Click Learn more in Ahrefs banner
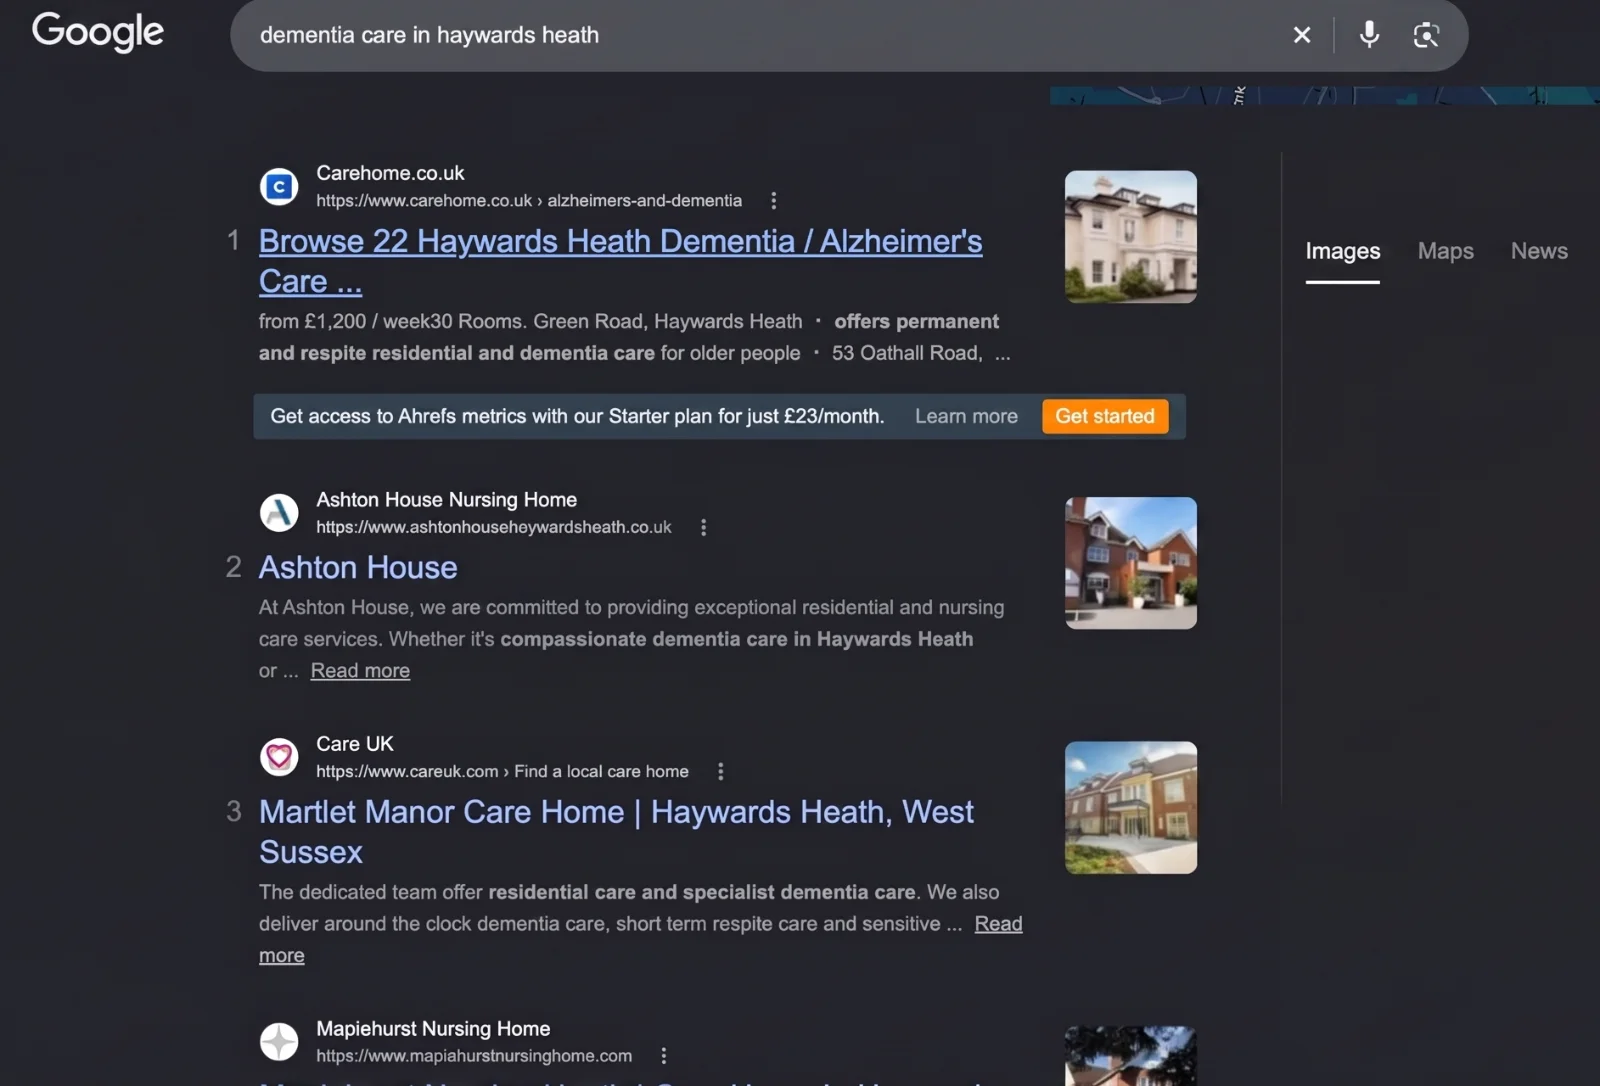1600x1086 pixels. [x=966, y=416]
